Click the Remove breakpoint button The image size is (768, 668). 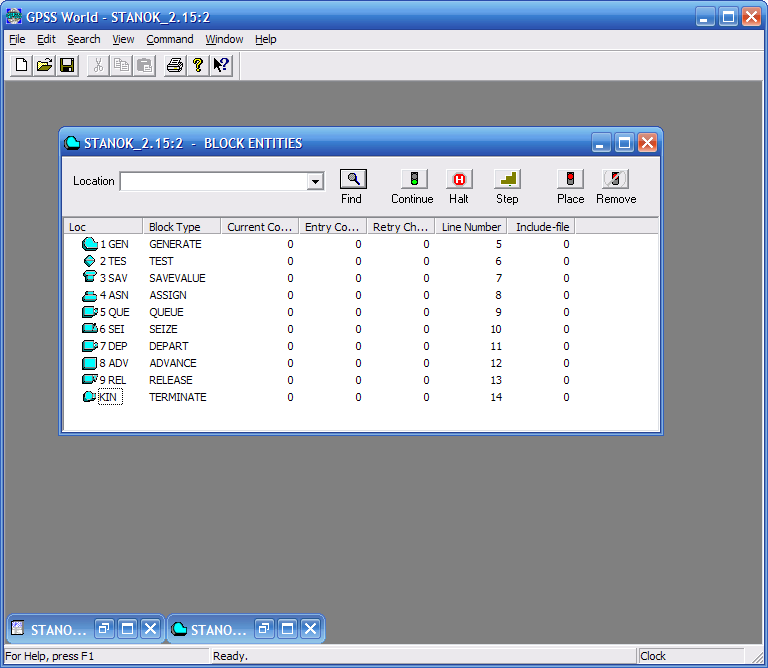[615, 179]
